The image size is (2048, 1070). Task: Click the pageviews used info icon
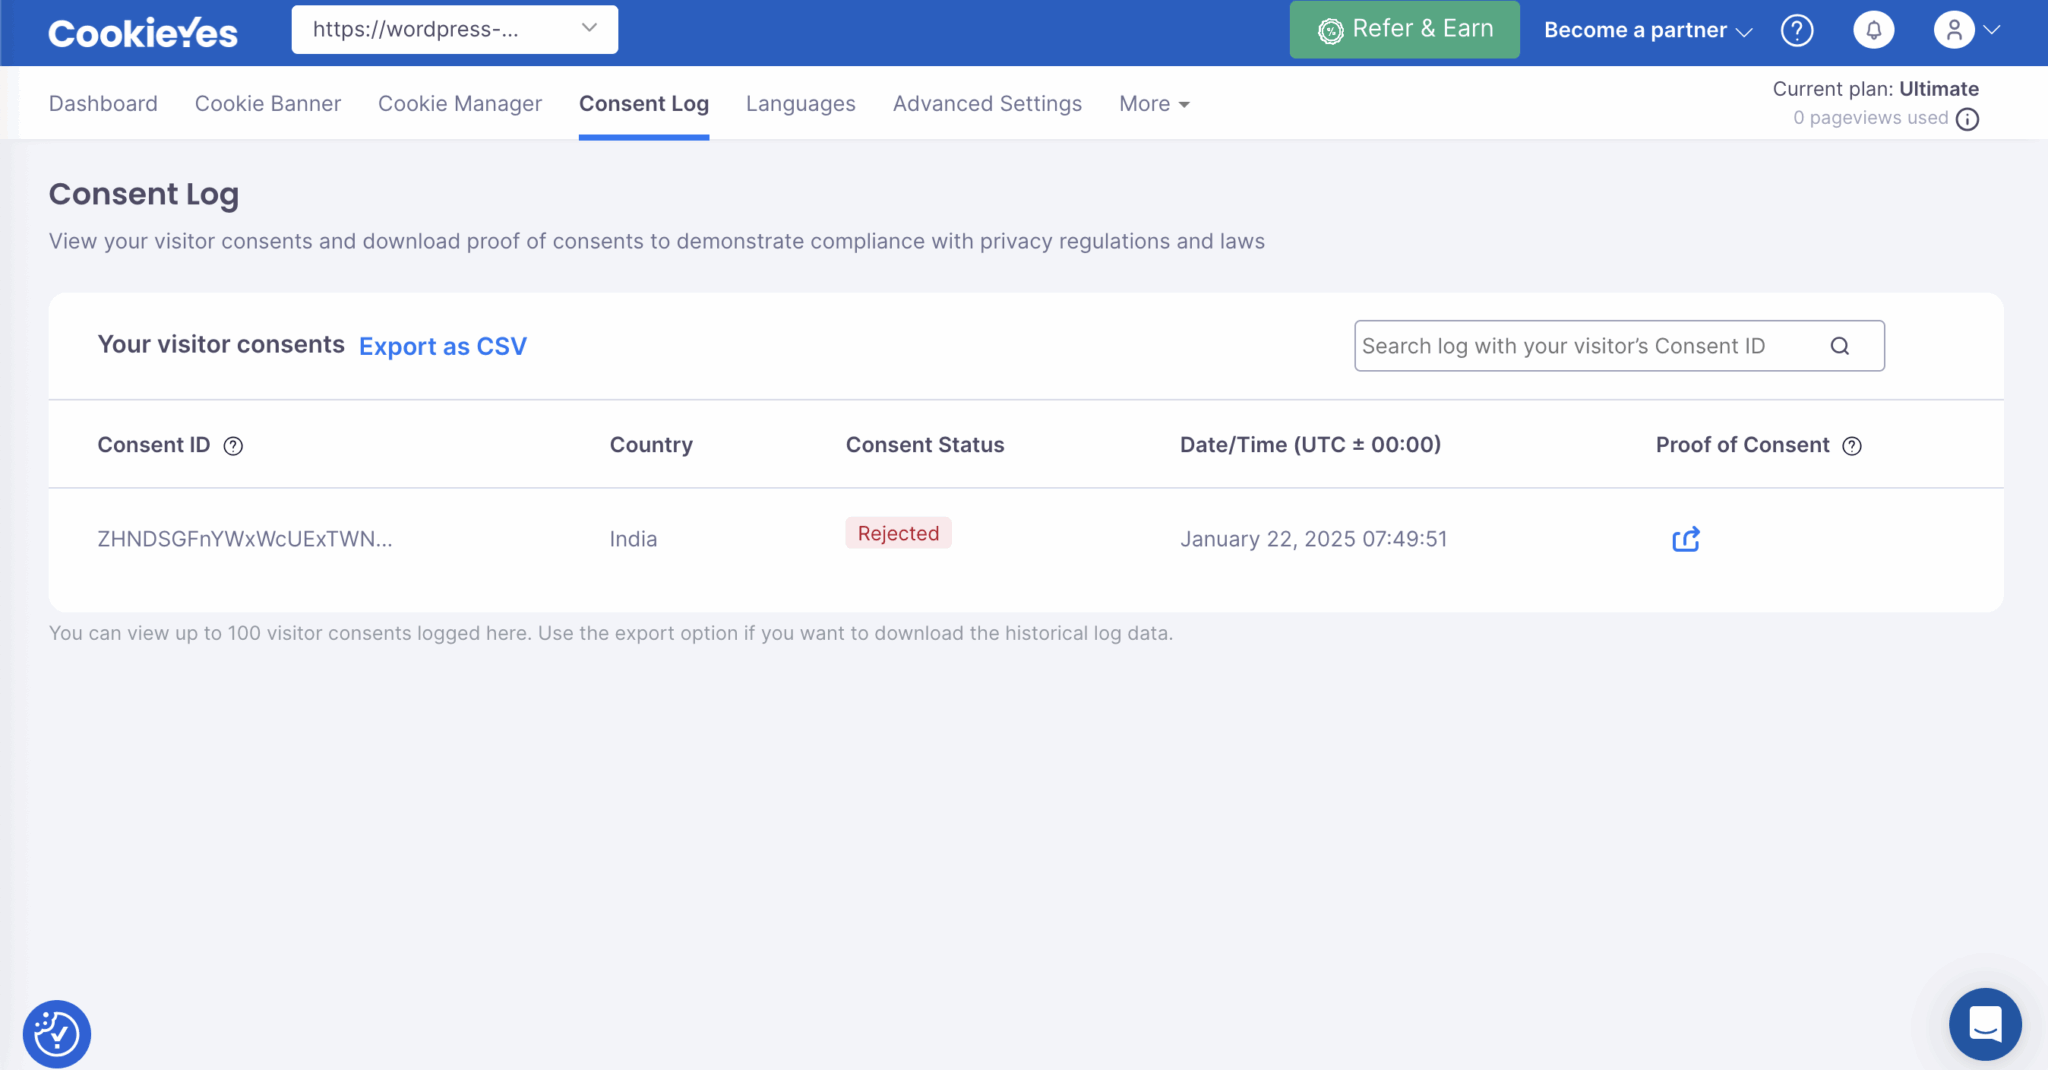1969,119
